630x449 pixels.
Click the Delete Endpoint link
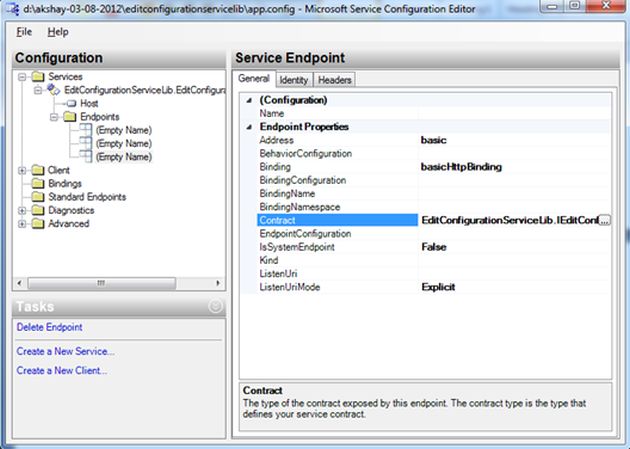[x=49, y=327]
